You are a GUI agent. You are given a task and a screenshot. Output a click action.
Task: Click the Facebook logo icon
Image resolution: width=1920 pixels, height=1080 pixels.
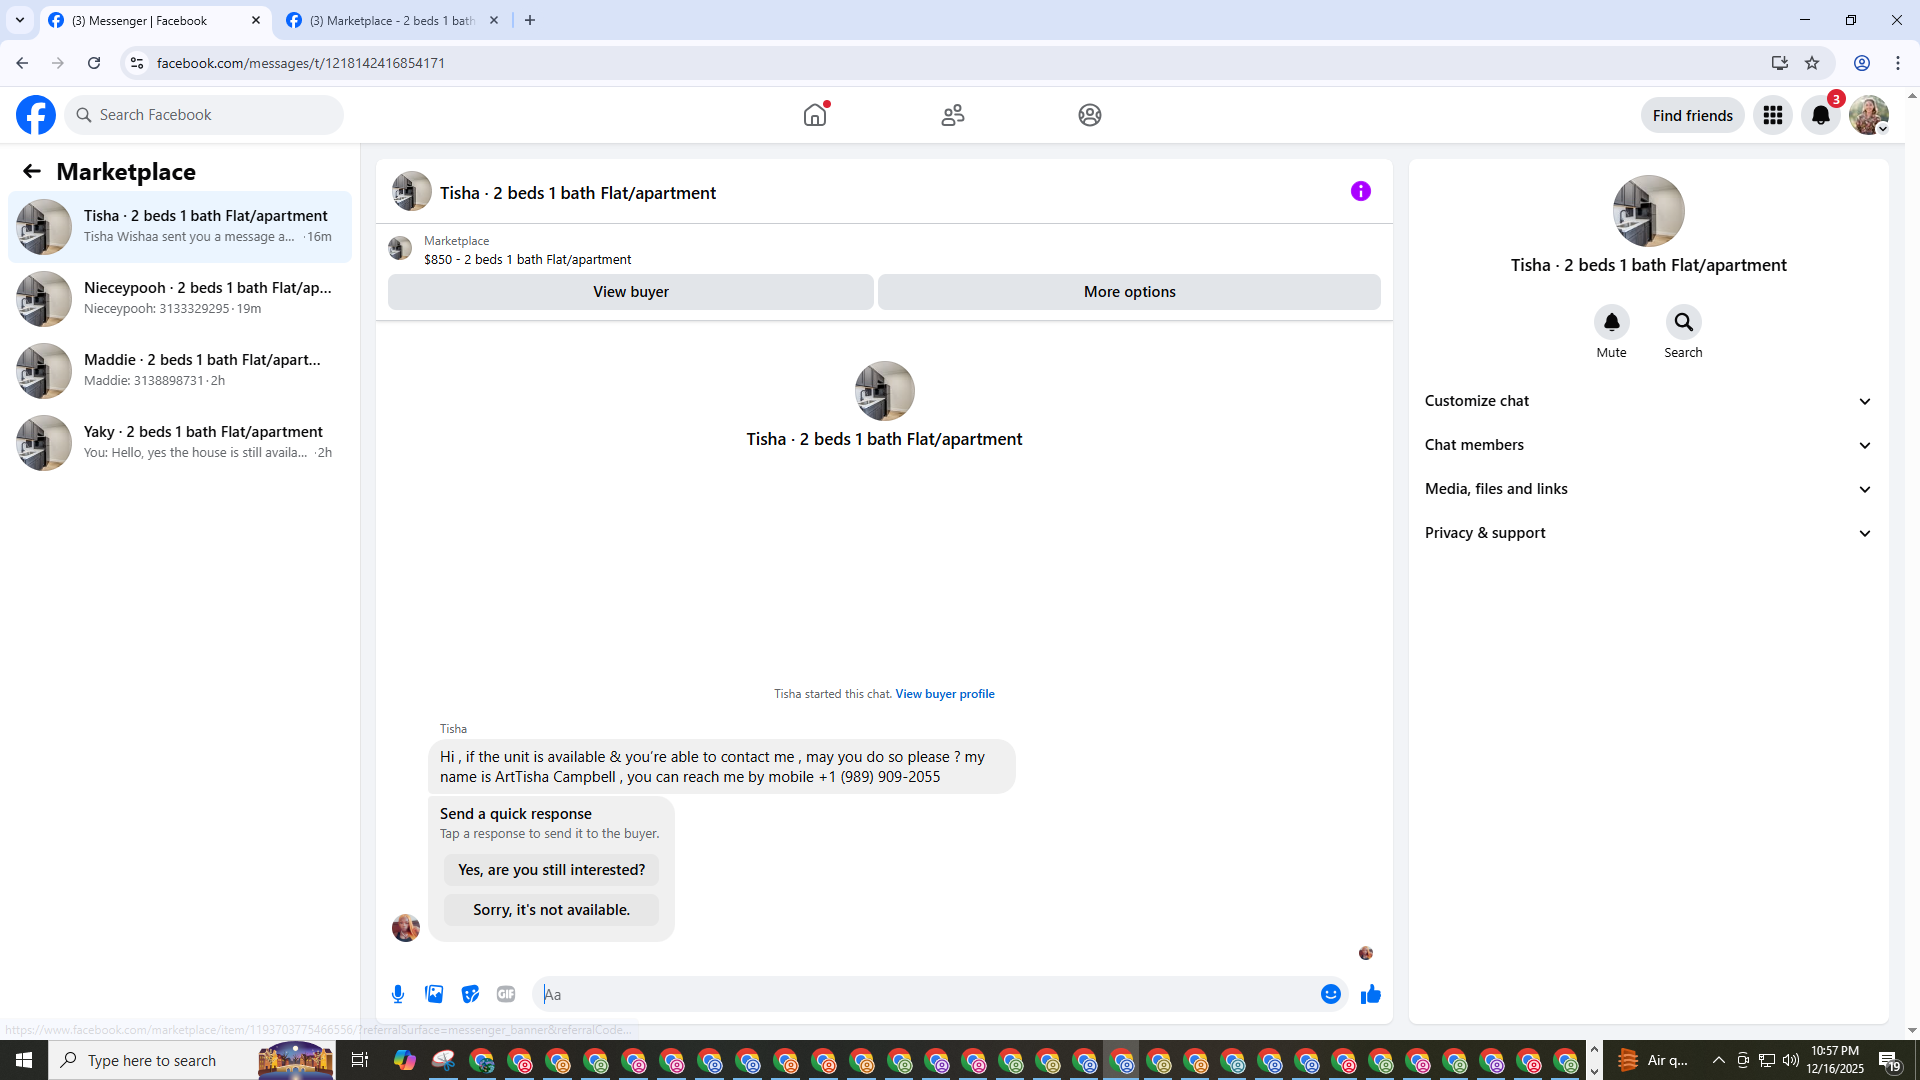pyautogui.click(x=36, y=115)
